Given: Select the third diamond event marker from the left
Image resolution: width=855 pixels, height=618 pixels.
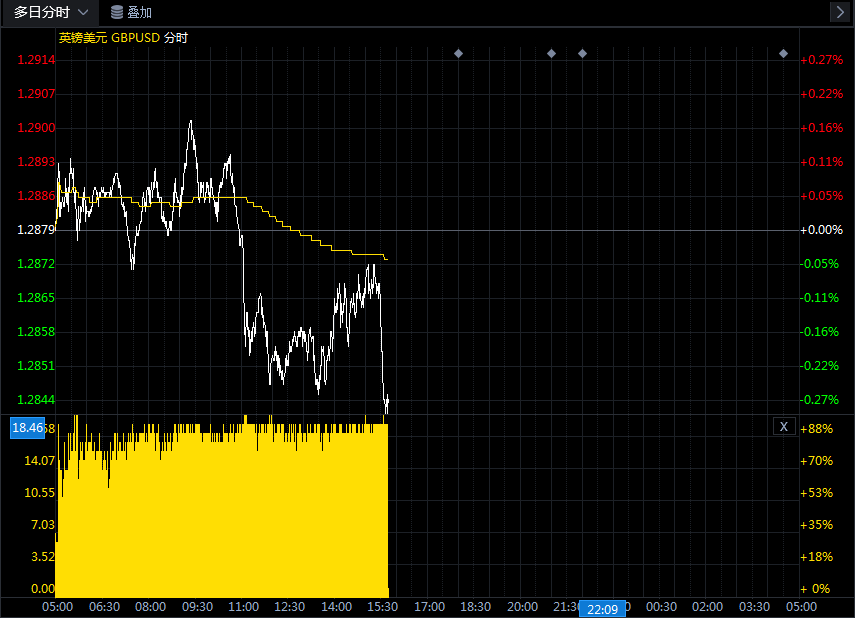Looking at the screenshot, I should tap(582, 53).
